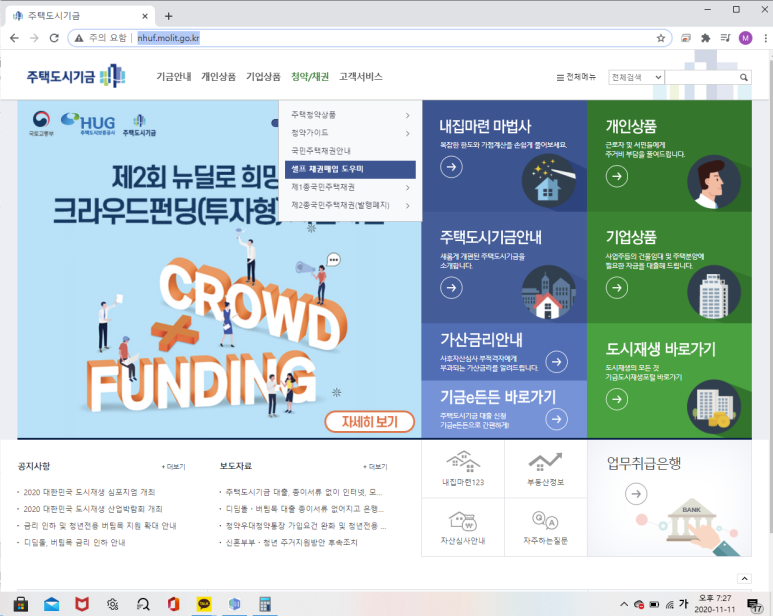773x616 pixels.
Task: Click the site search input field
Action: point(702,77)
